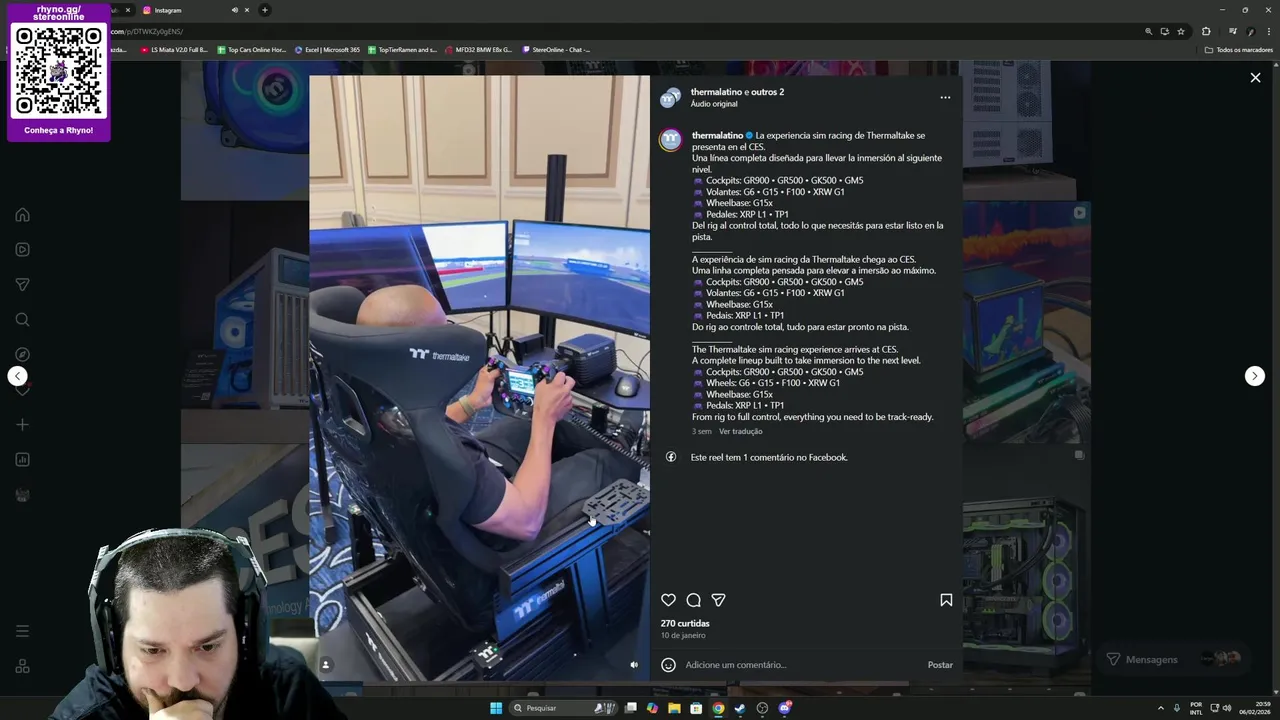
Task: Open a new browser tab
Action: click(x=264, y=10)
